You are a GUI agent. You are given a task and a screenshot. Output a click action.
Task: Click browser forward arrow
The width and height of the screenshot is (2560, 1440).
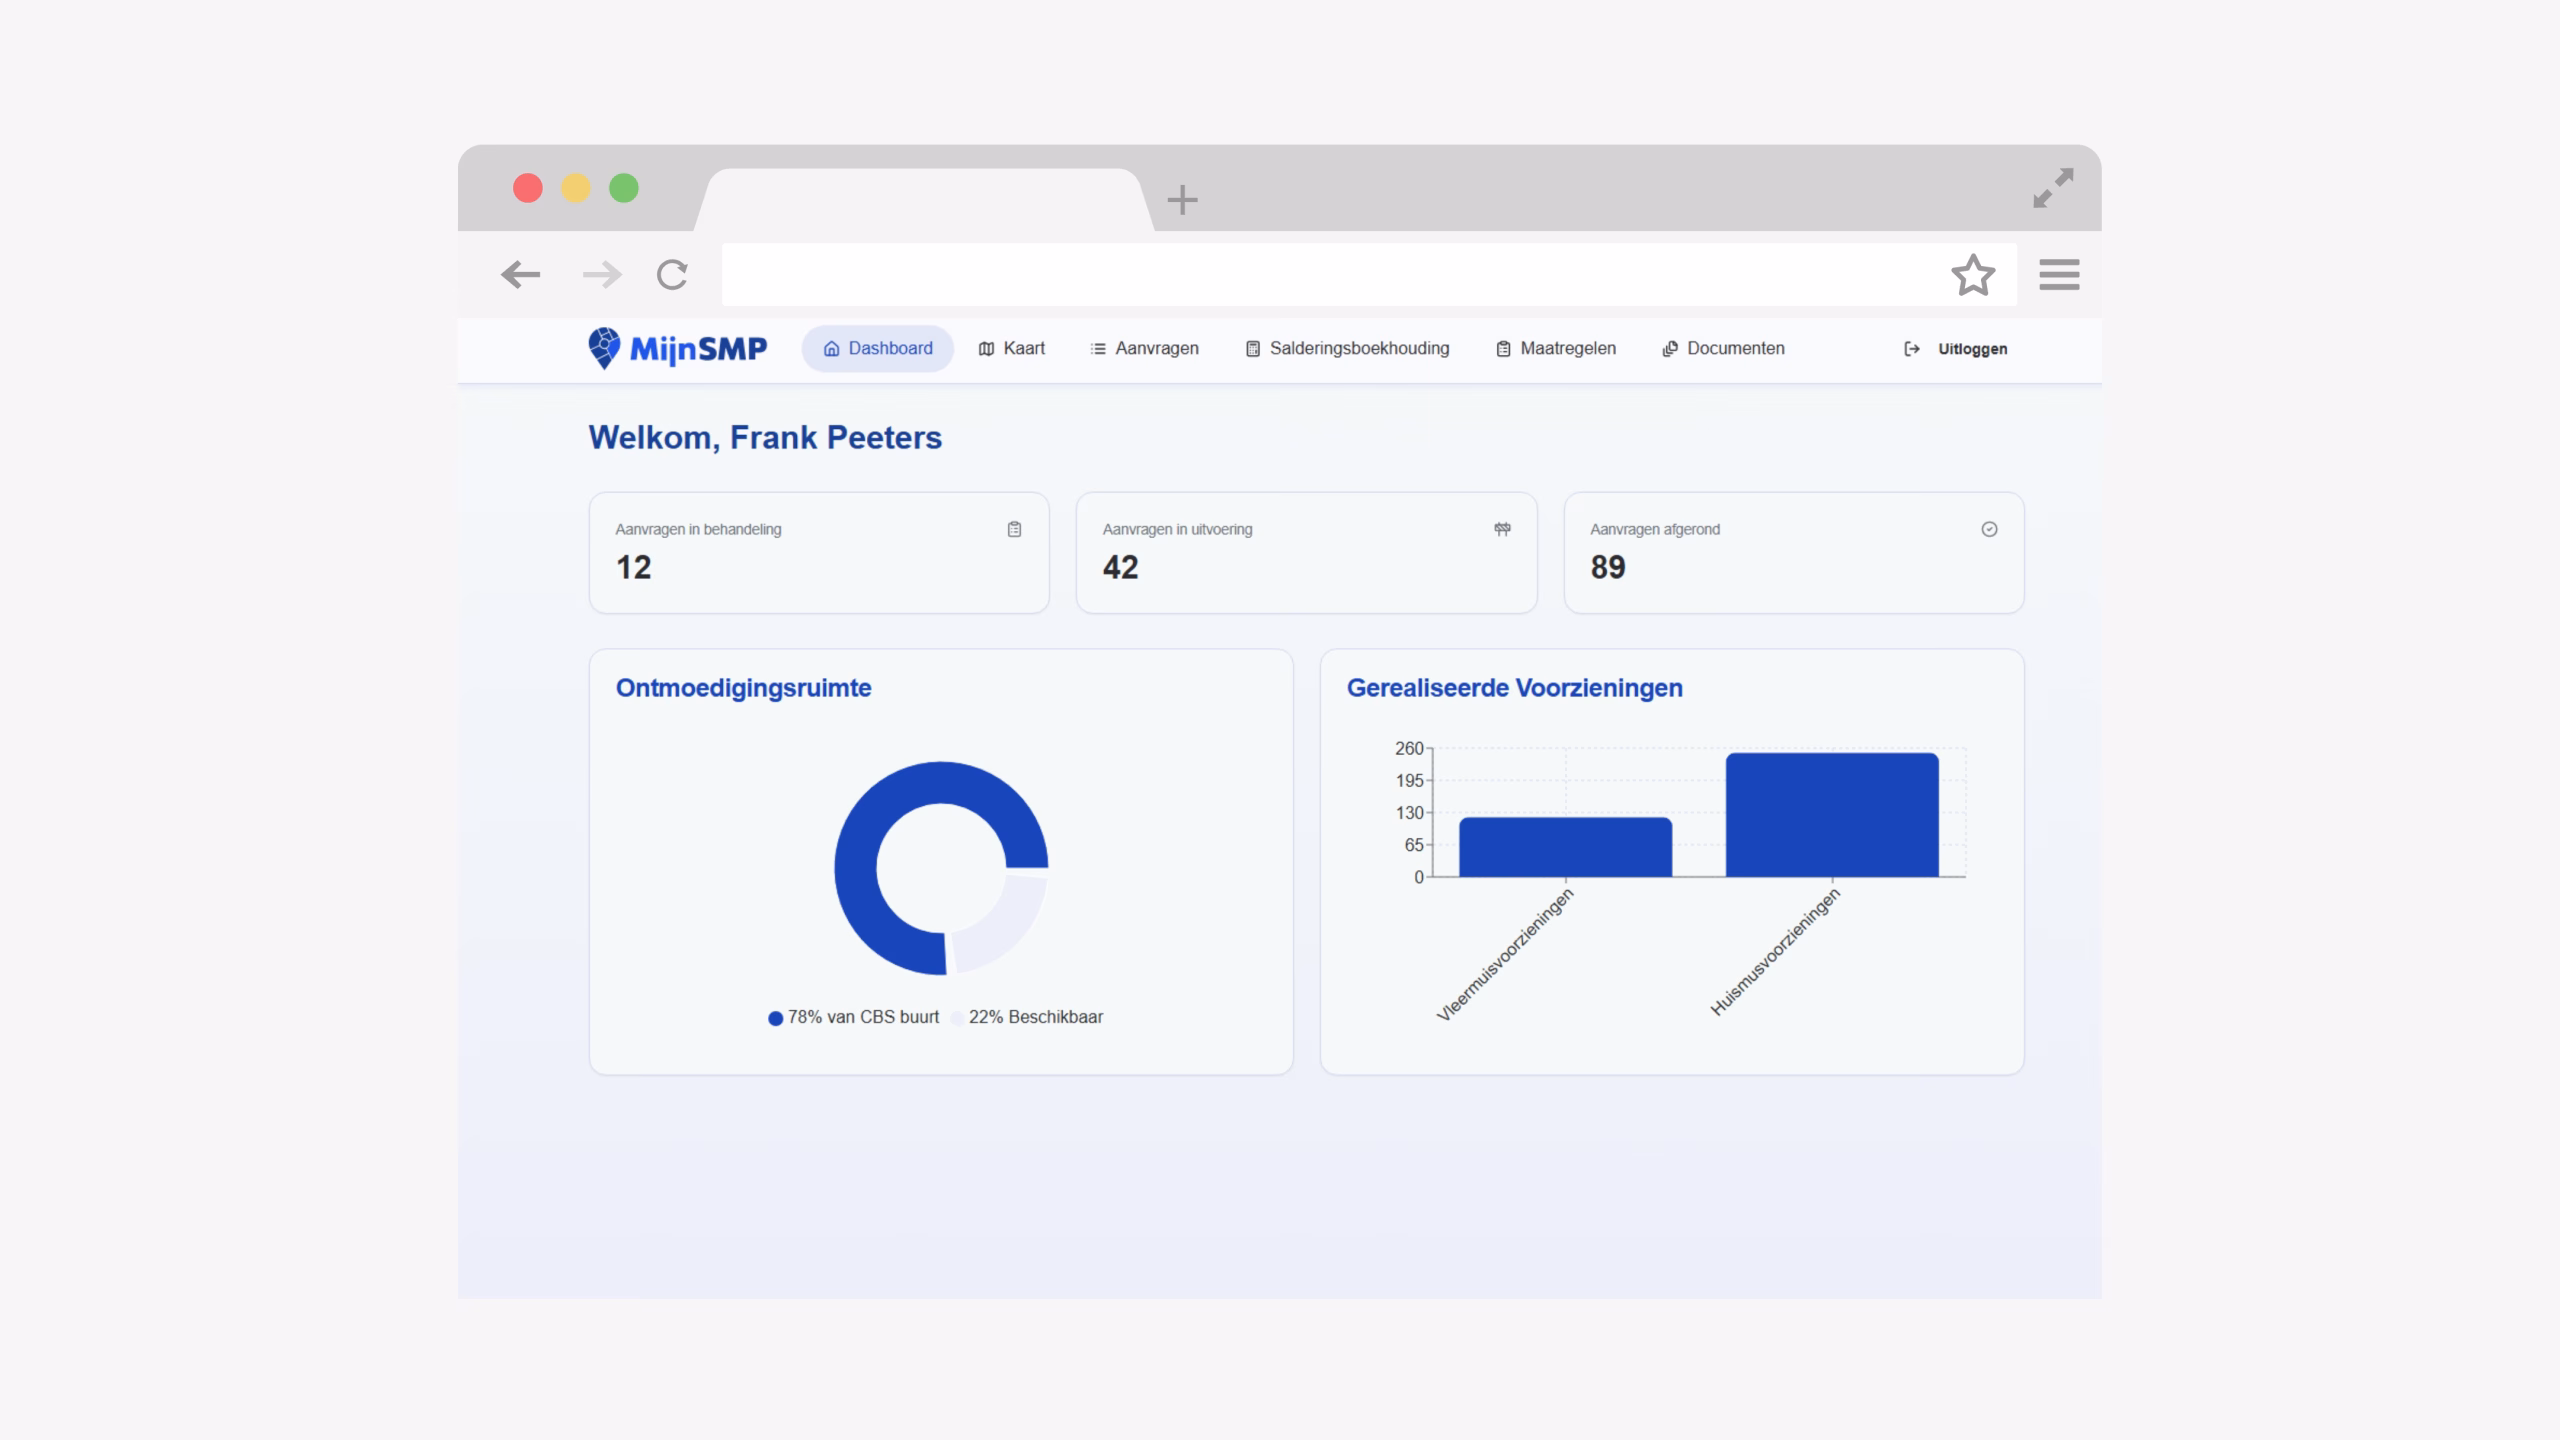[602, 274]
